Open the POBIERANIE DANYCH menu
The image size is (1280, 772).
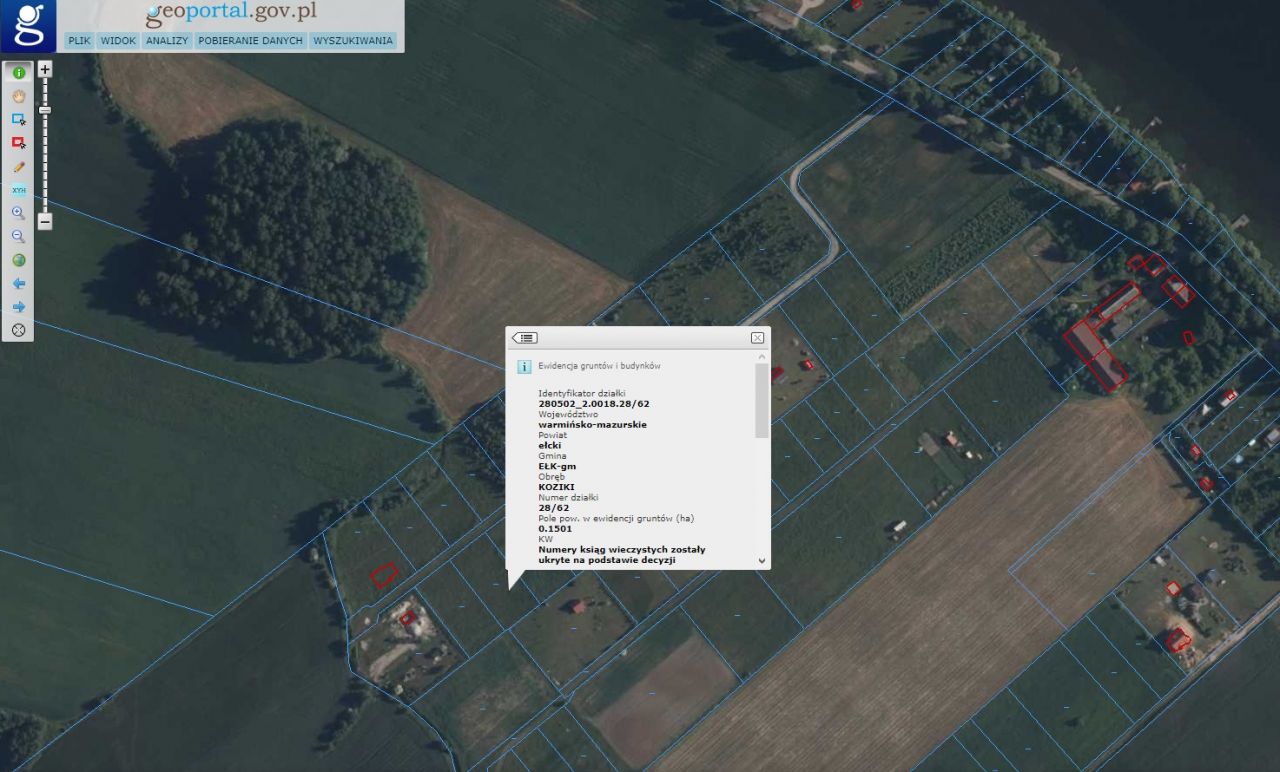[250, 41]
